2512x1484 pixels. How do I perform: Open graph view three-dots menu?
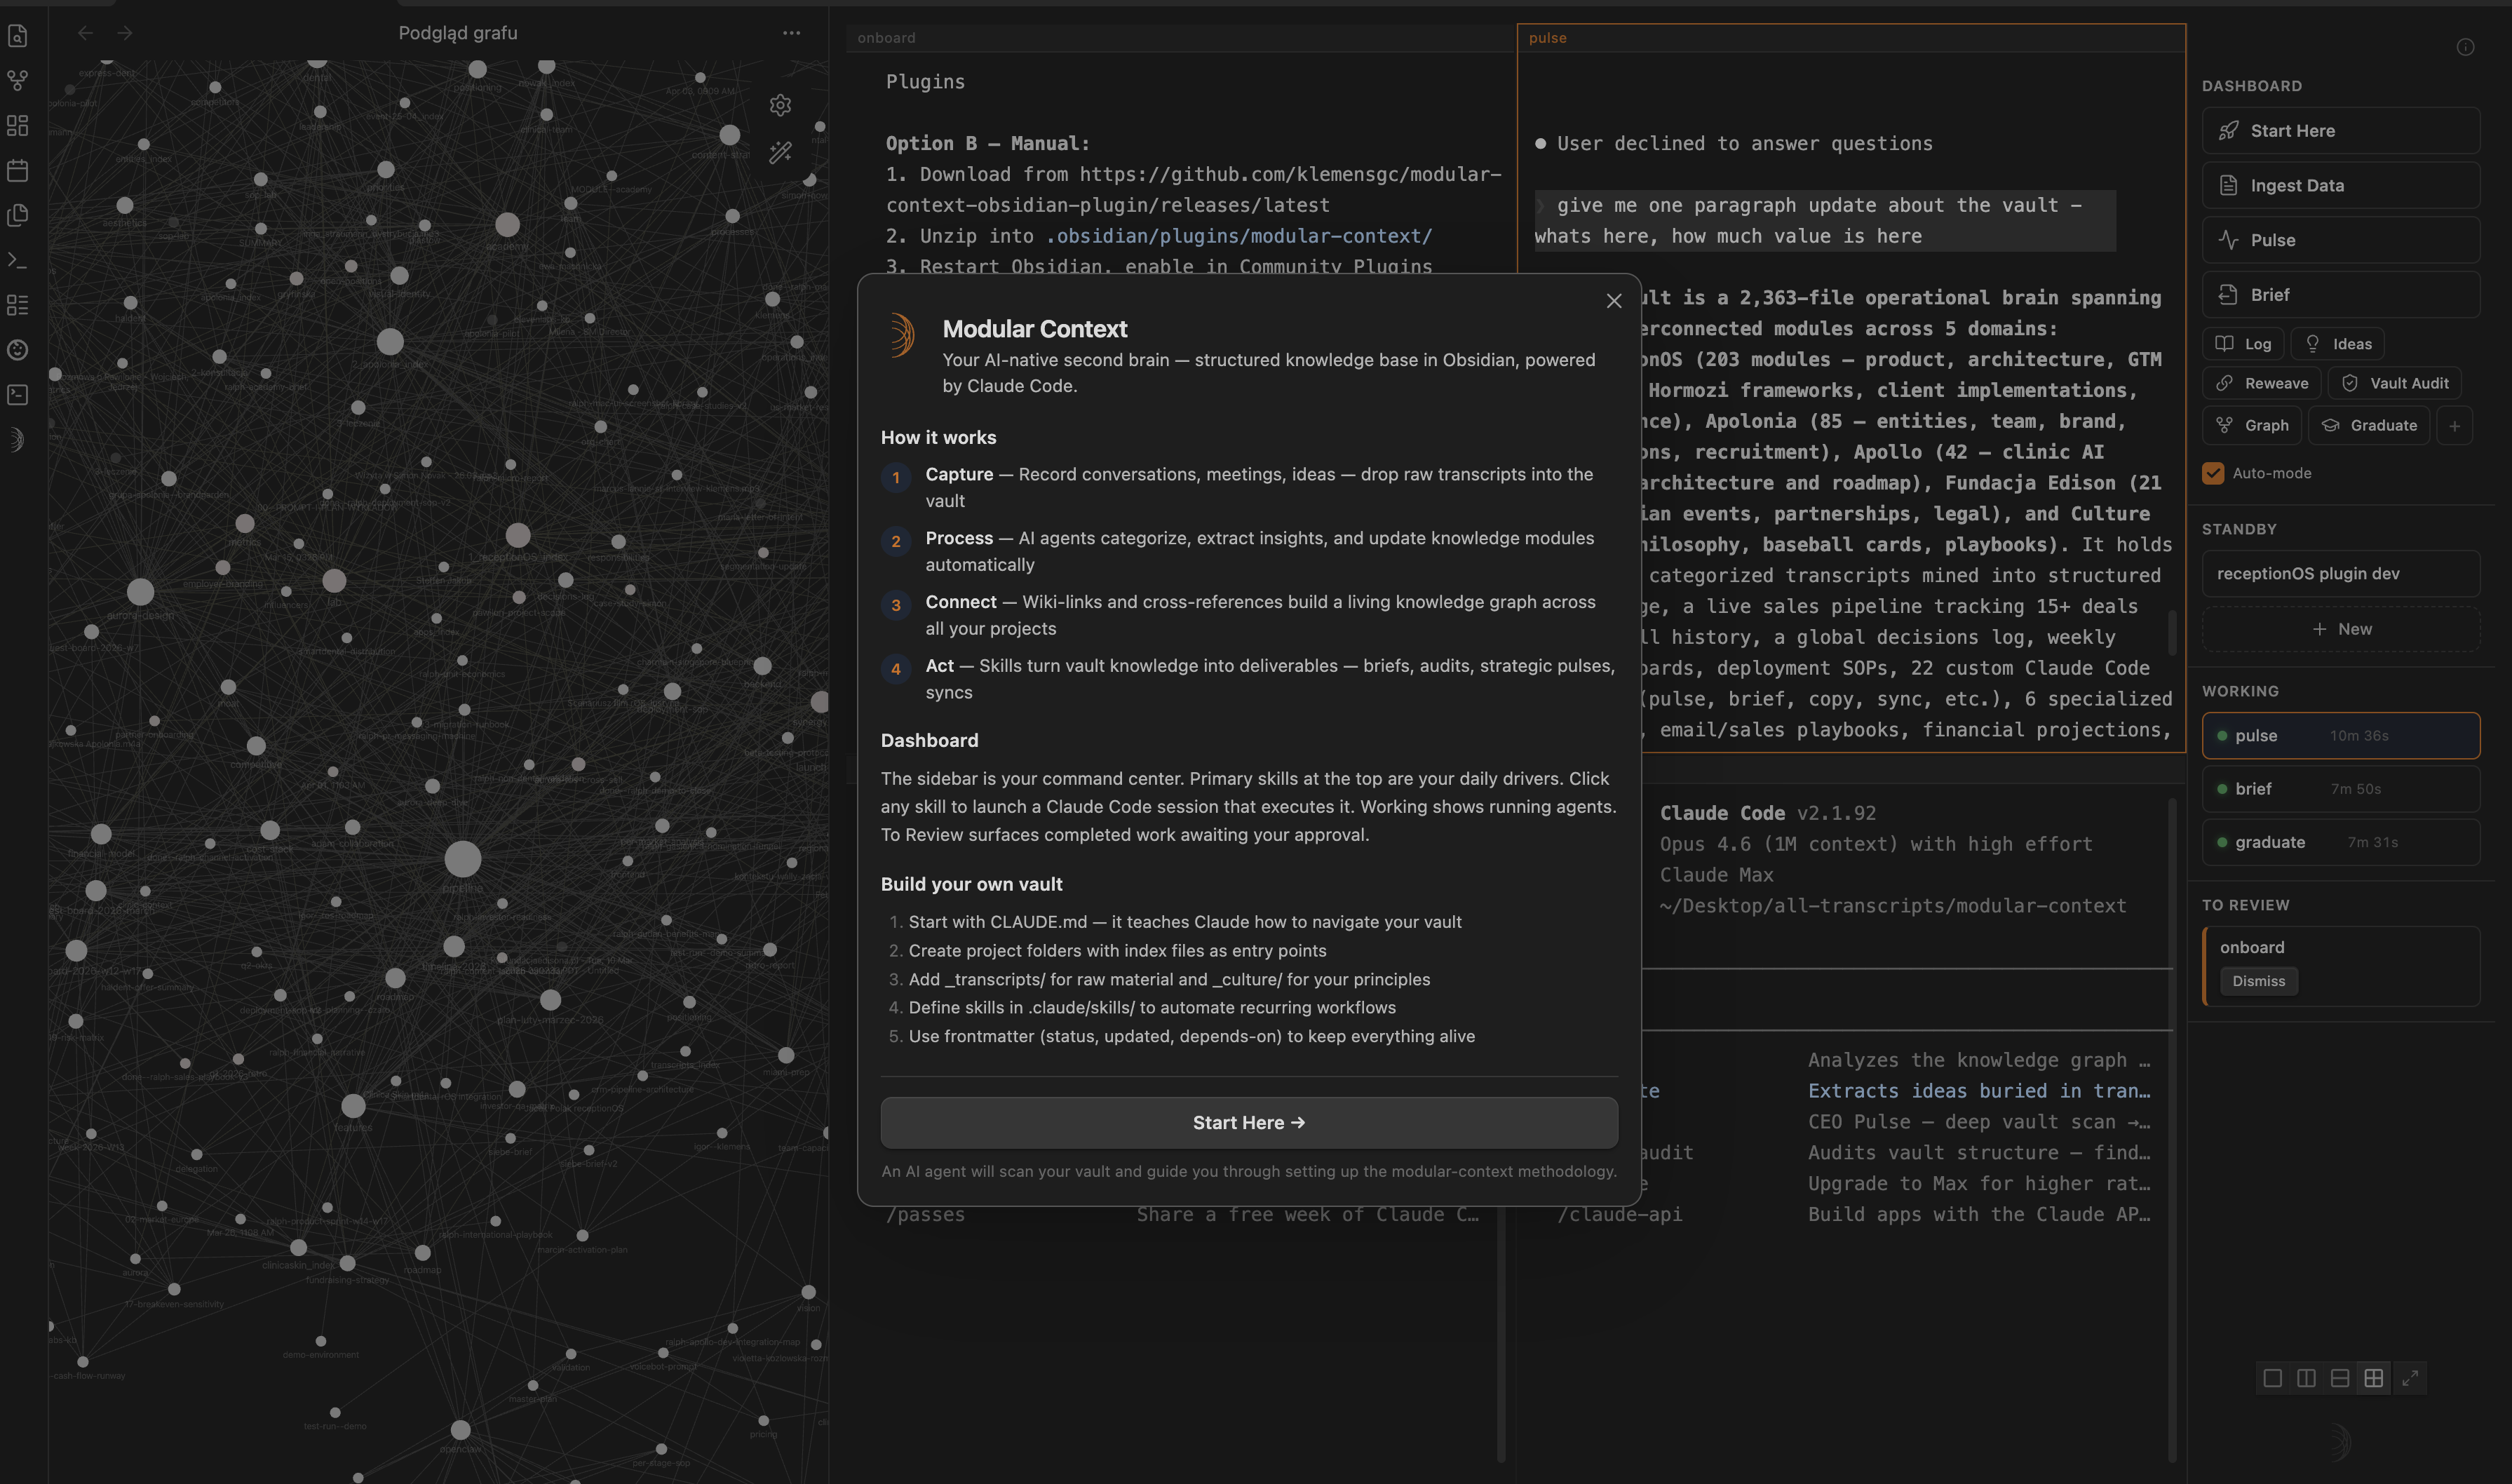click(791, 33)
